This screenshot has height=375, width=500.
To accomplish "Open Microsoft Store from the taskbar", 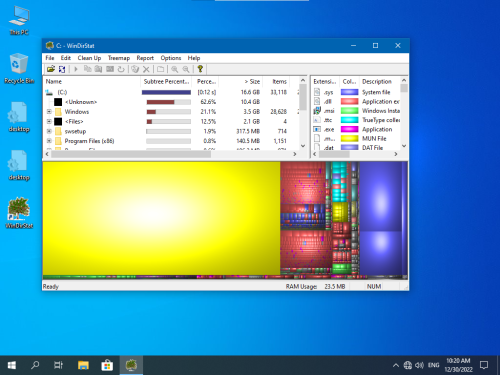I will [x=107, y=365].
